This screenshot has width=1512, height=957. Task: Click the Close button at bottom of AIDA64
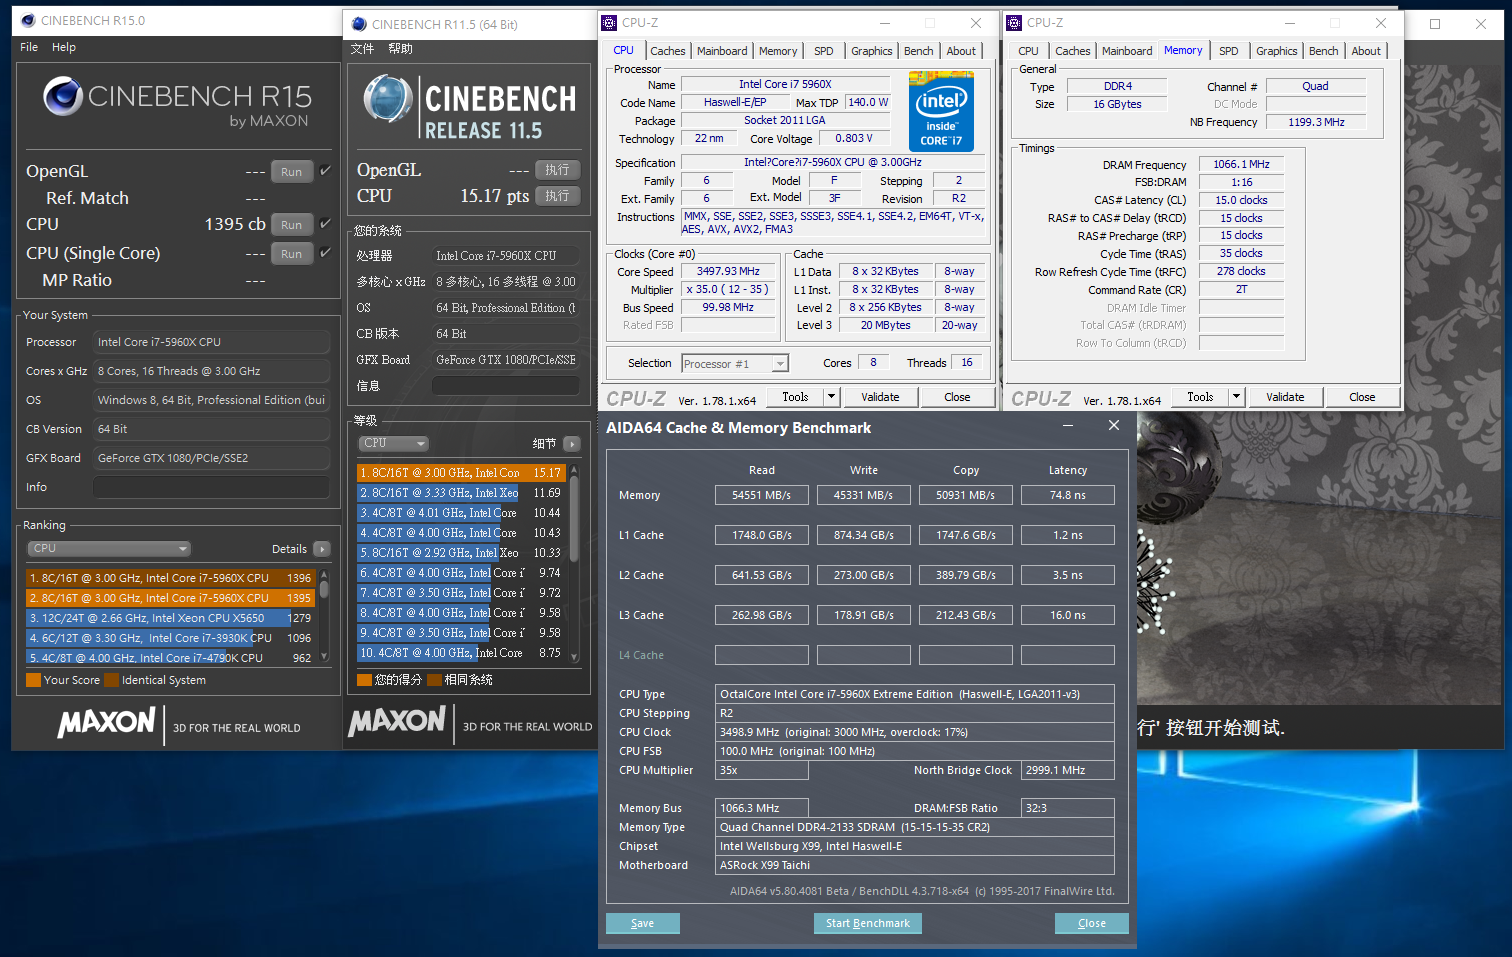1092,923
